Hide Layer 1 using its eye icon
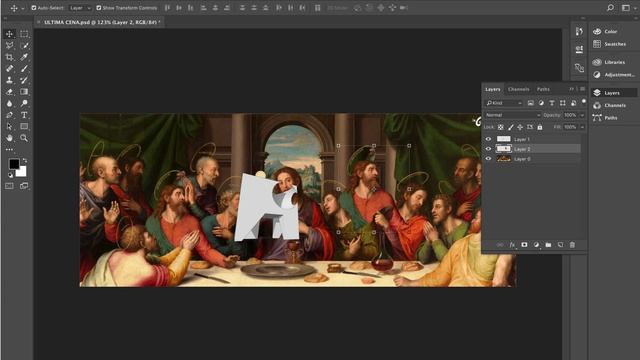 click(488, 139)
